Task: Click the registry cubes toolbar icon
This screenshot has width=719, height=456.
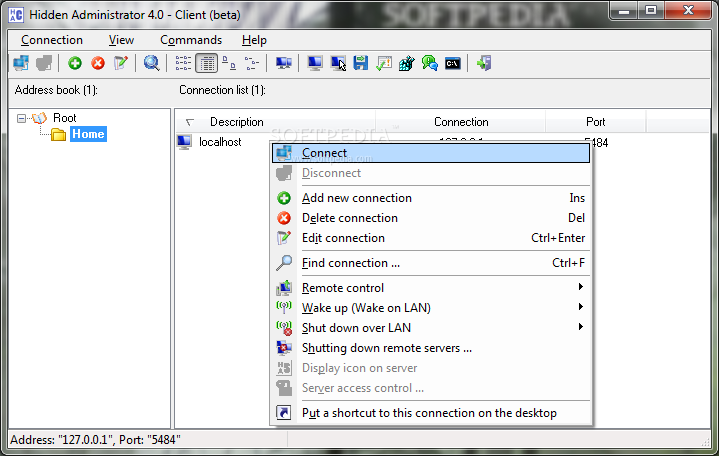Action: pyautogui.click(x=407, y=63)
